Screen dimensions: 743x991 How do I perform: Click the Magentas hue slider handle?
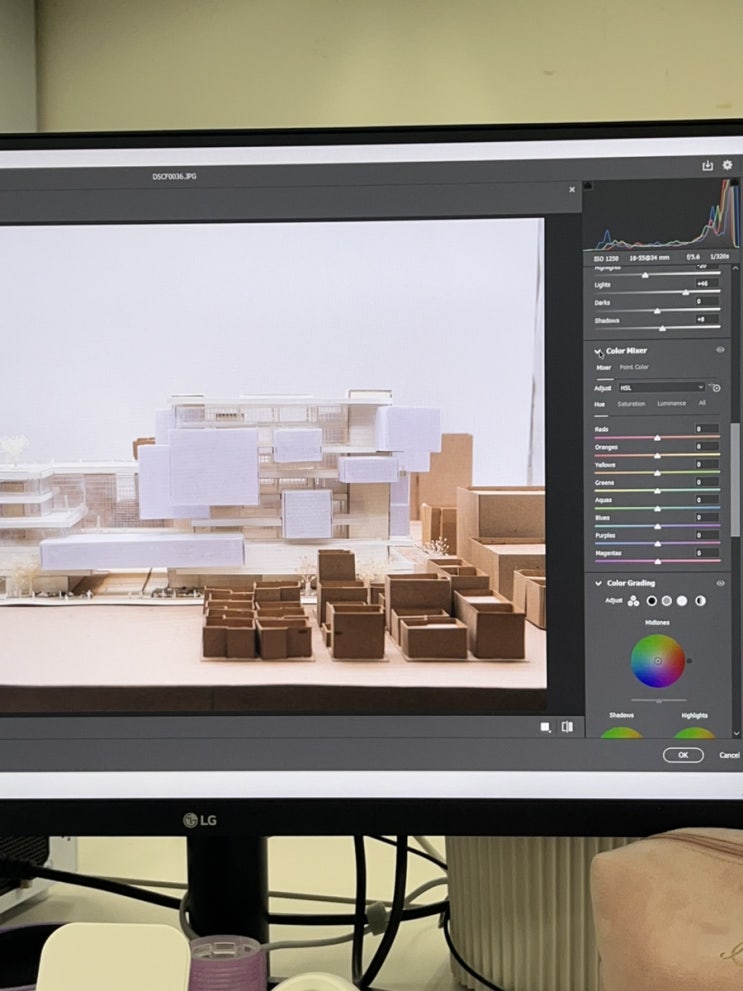click(657, 561)
